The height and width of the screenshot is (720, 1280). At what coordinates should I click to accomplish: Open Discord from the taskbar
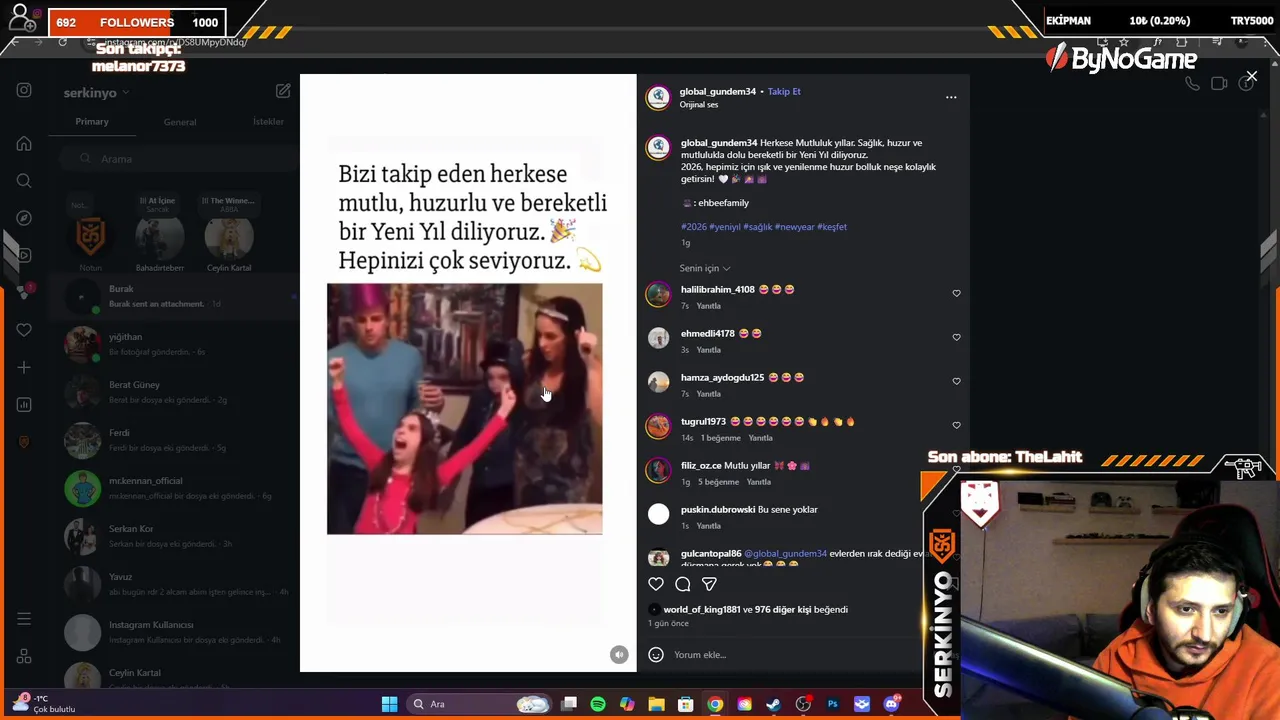[x=891, y=704]
